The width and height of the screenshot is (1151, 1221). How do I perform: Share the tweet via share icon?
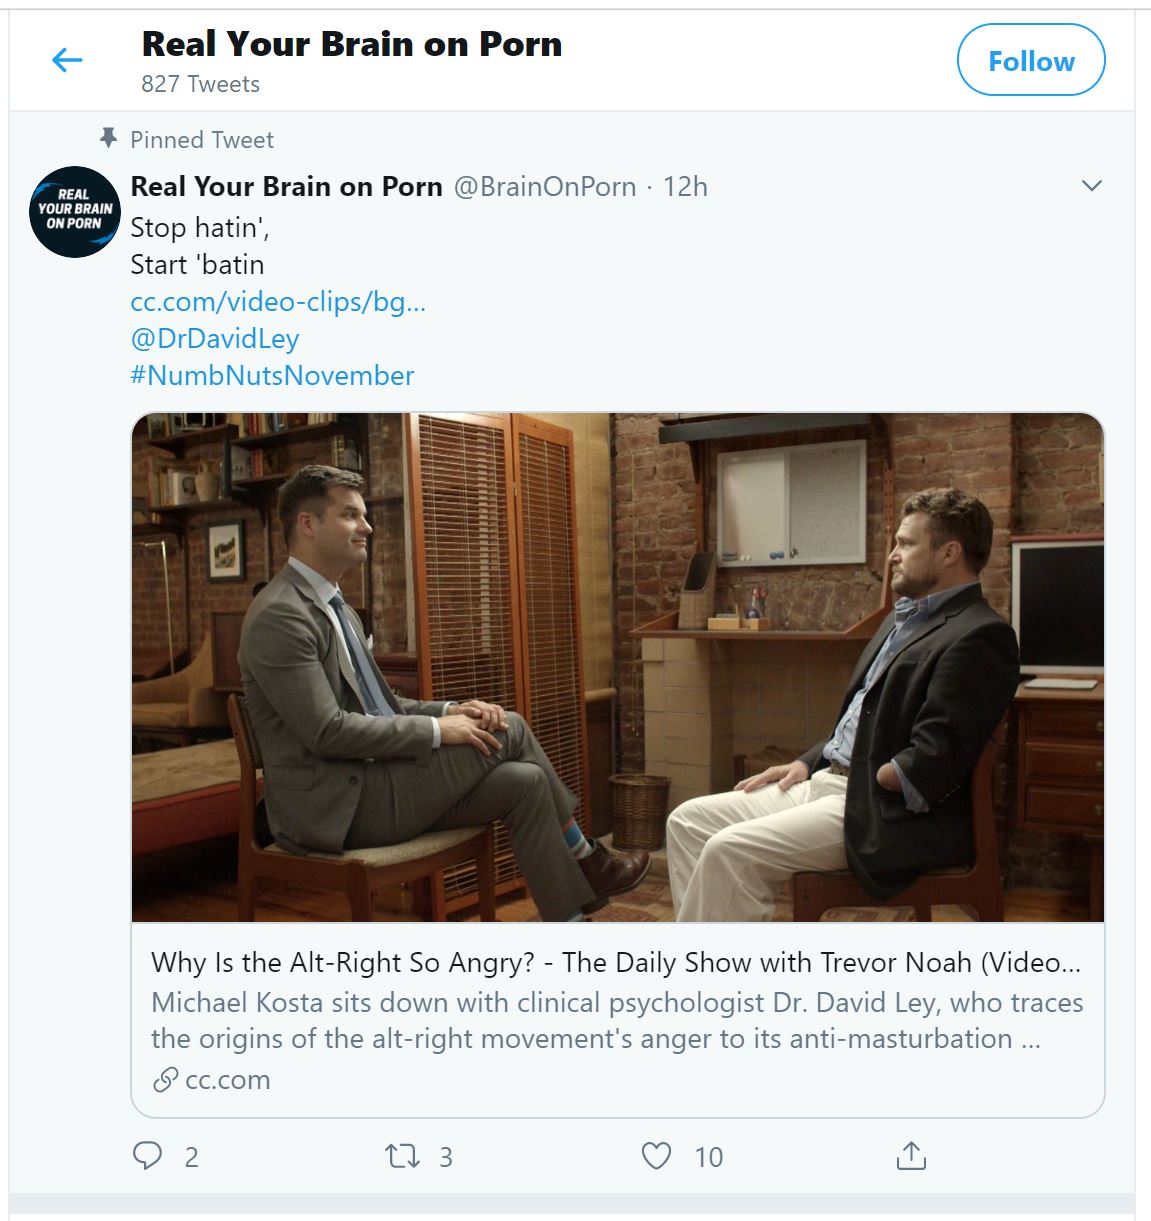pos(911,1156)
